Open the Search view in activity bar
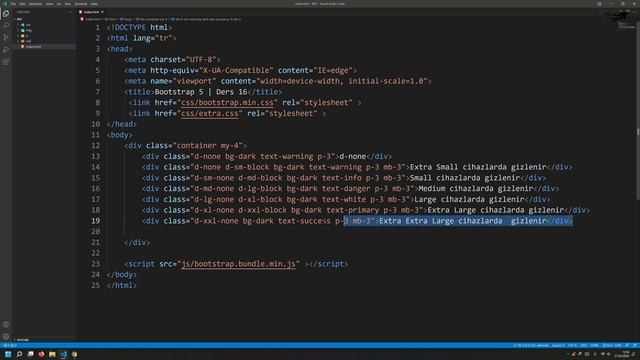Viewport: 640px width, 360px height. tap(6, 25)
